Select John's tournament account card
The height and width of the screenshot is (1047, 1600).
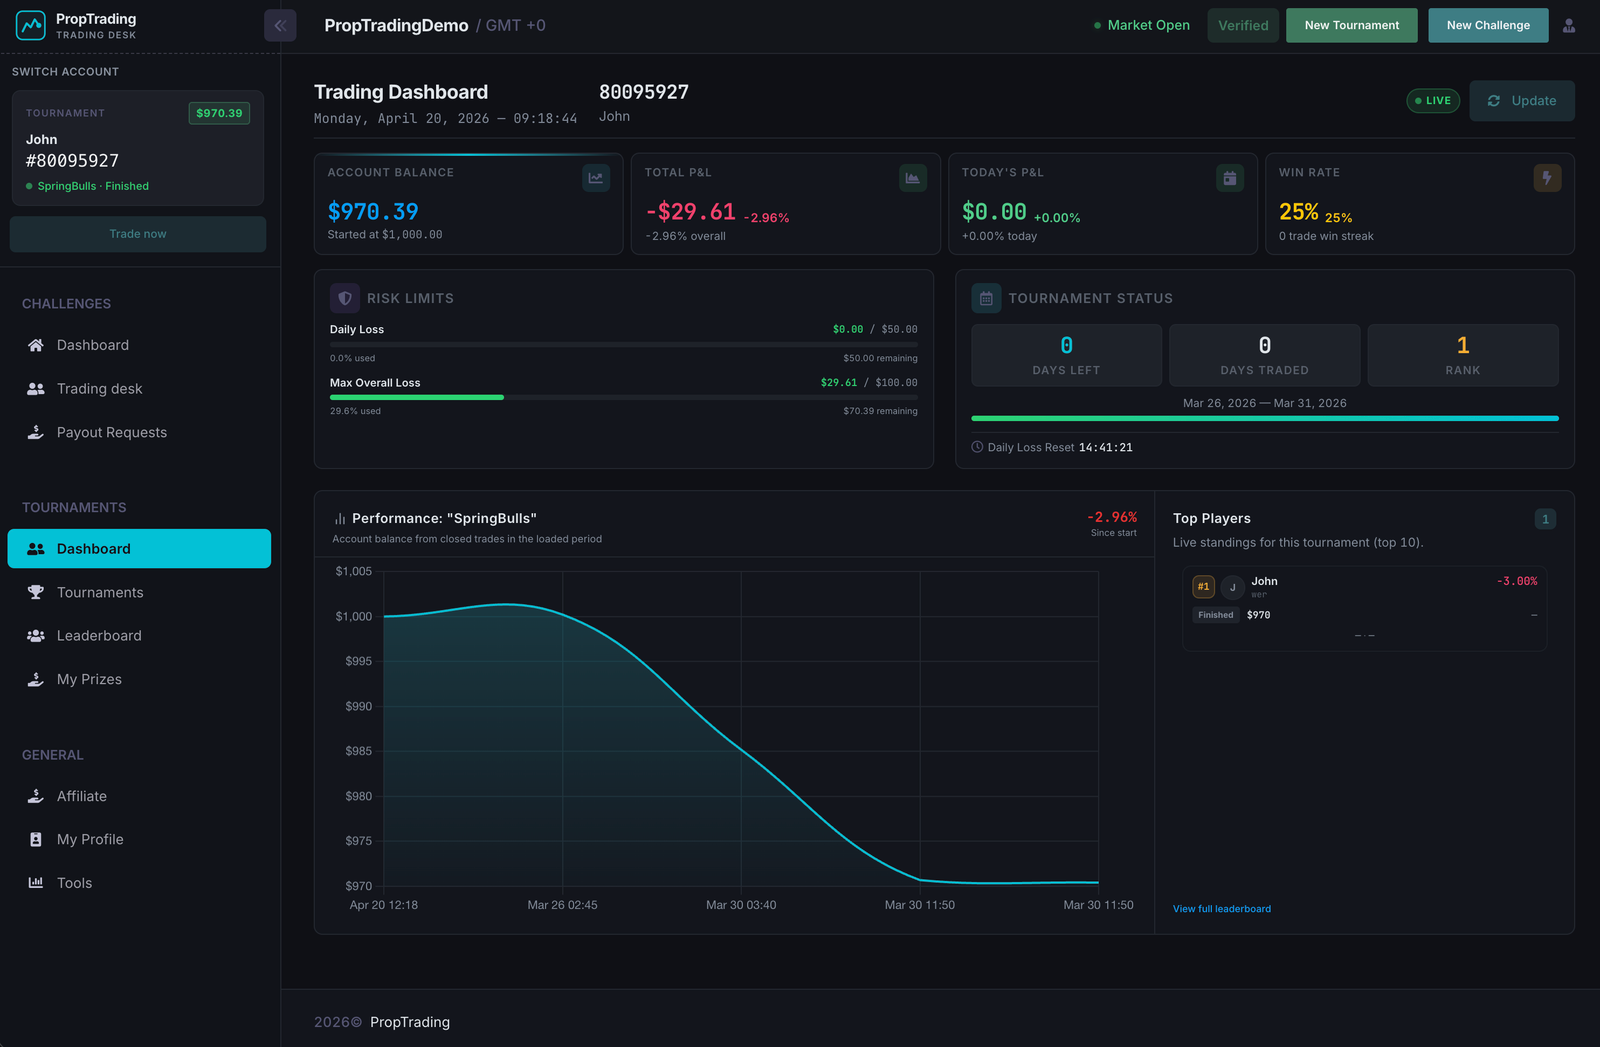pyautogui.click(x=138, y=148)
